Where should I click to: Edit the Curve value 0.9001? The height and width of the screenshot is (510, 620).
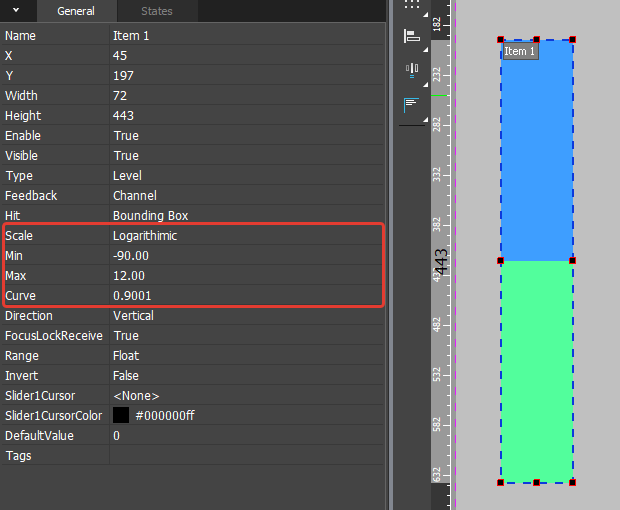click(x=246, y=296)
